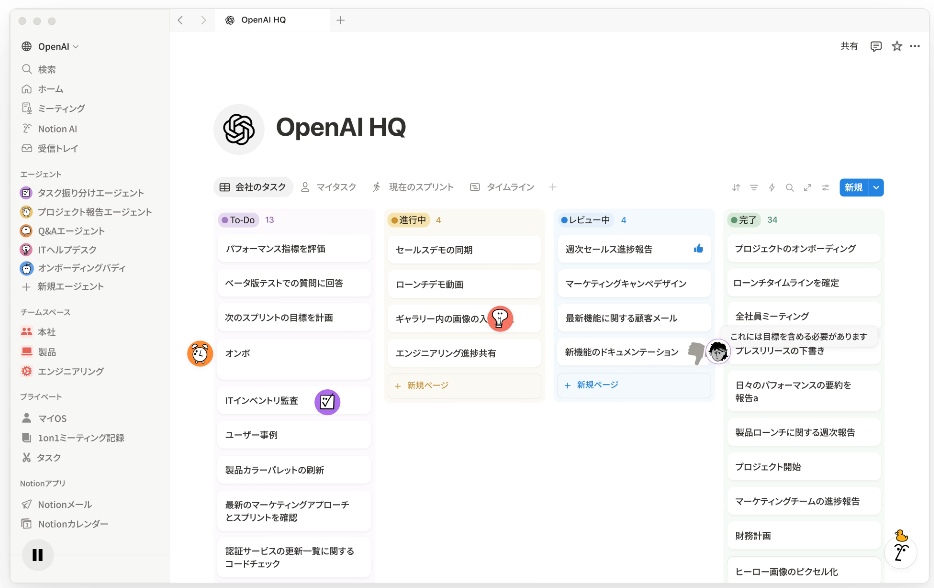Add a new view with plus
This screenshot has width=934, height=588.
(x=553, y=187)
